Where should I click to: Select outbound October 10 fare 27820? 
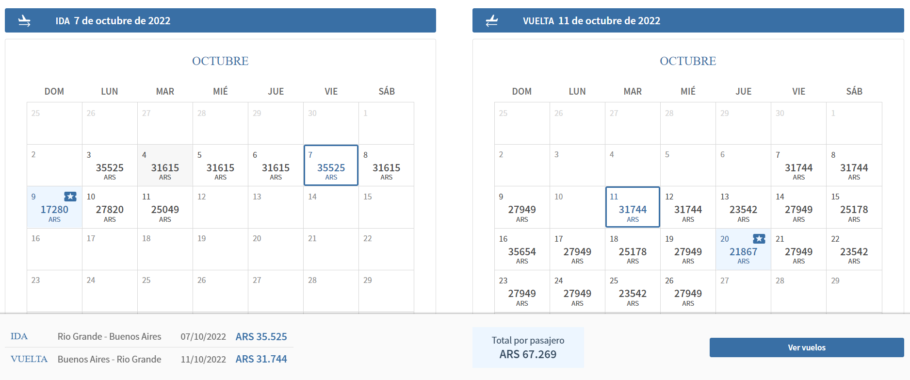tap(110, 208)
